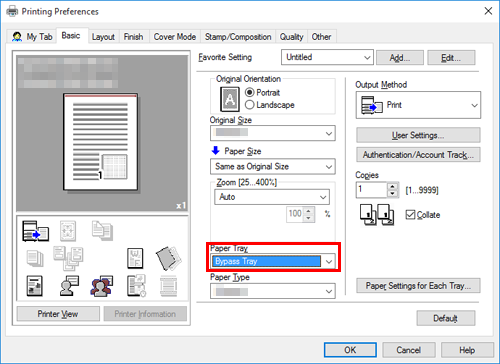Click the single-person authentication icon
This screenshot has height=364, width=500.
click(69, 286)
